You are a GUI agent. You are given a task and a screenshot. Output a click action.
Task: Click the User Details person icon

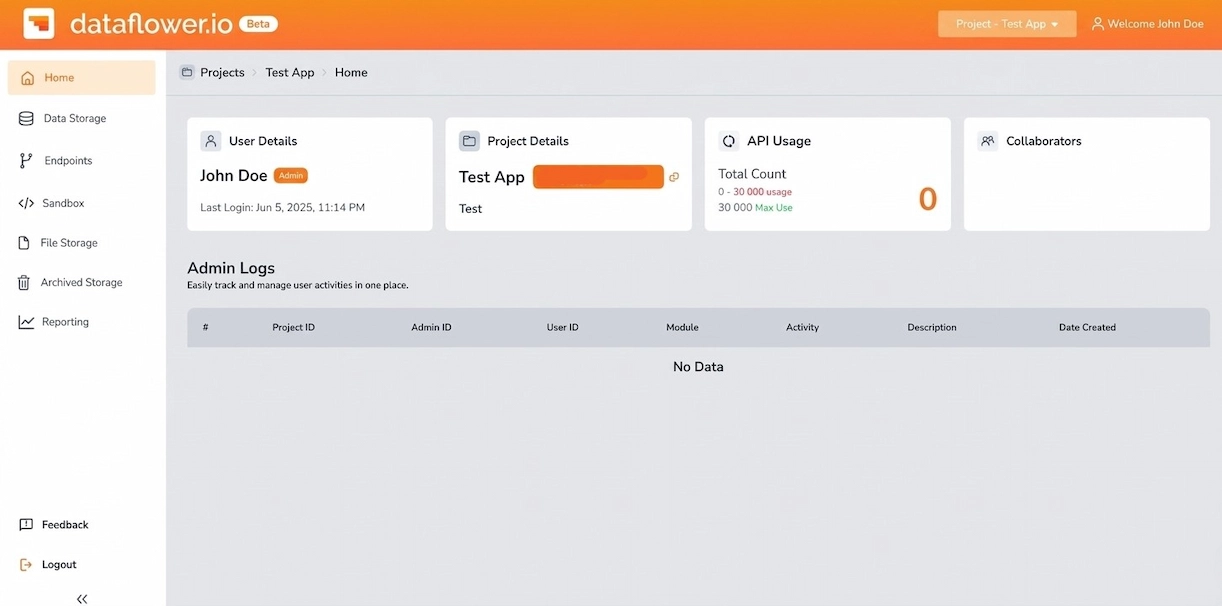coord(211,141)
